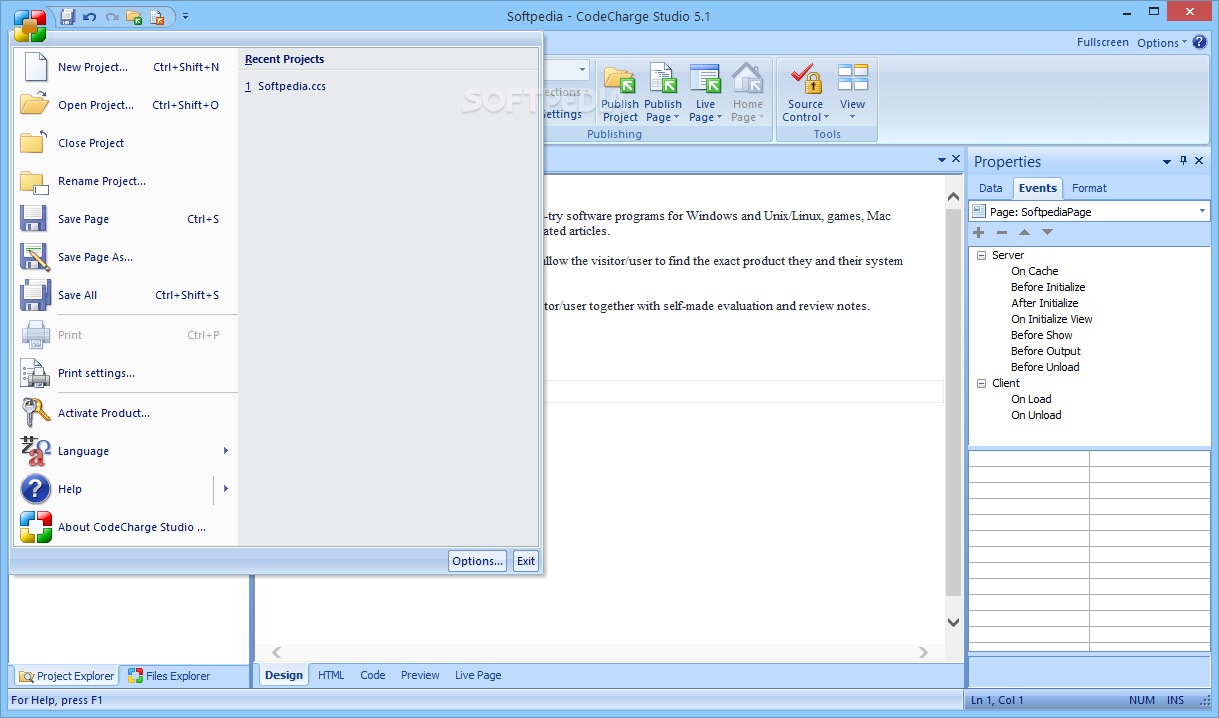Image resolution: width=1219 pixels, height=718 pixels.
Task: Click the minus remove event icon
Action: pyautogui.click(x=1002, y=232)
